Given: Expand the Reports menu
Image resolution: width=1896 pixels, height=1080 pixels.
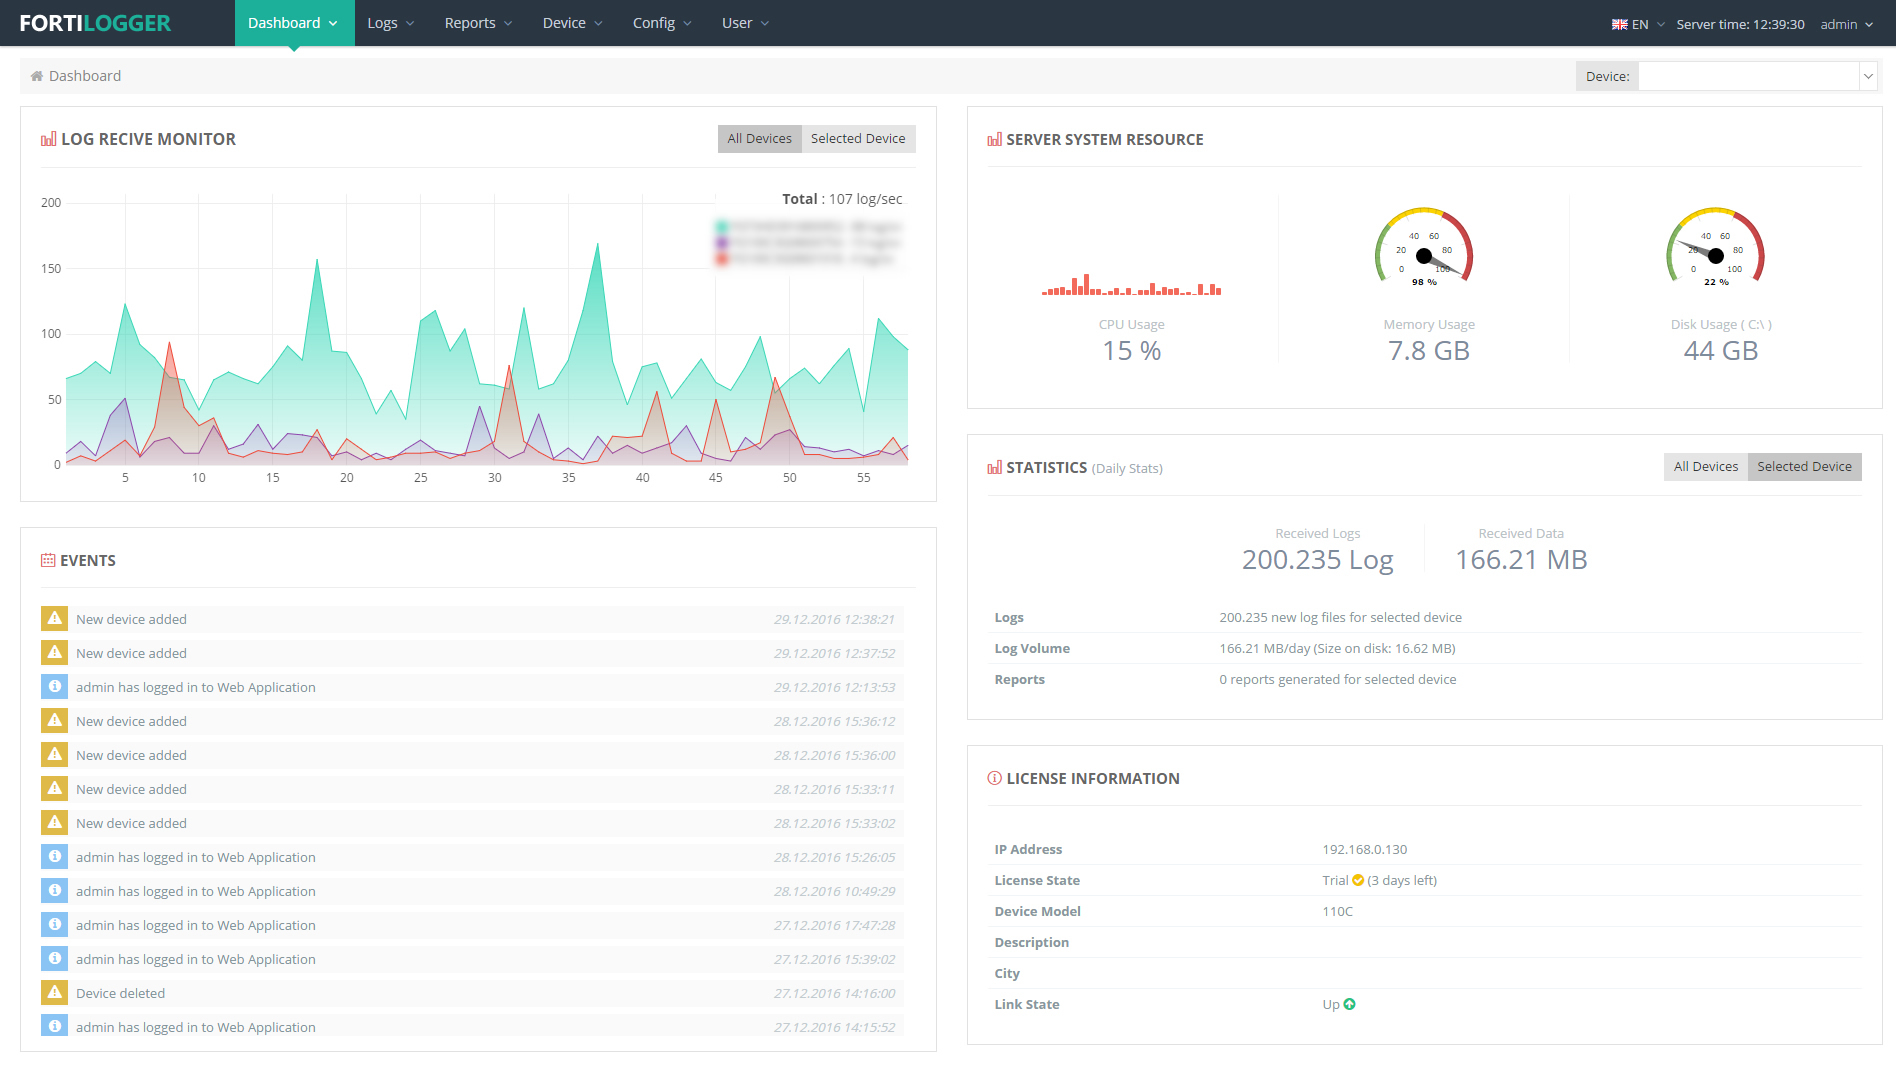Looking at the screenshot, I should coord(478,23).
